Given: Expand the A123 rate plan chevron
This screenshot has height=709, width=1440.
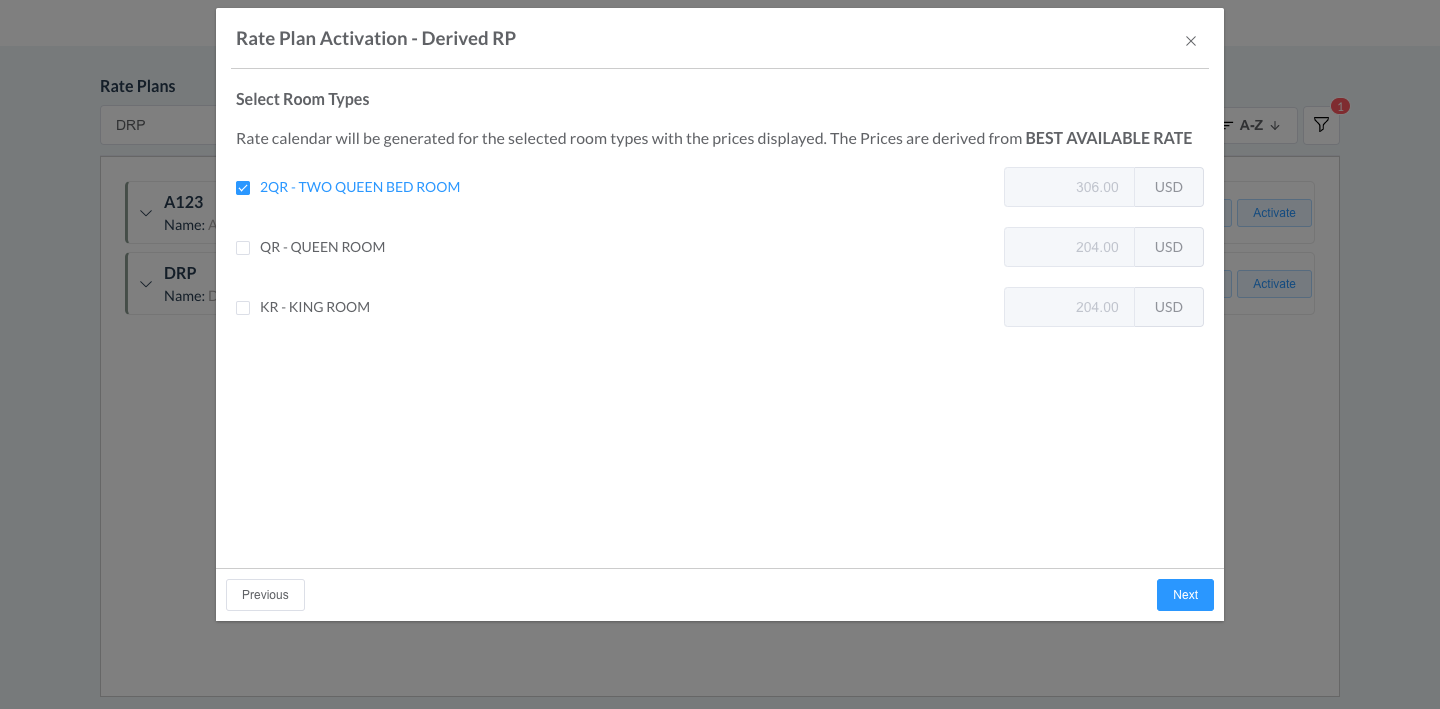Looking at the screenshot, I should [146, 213].
